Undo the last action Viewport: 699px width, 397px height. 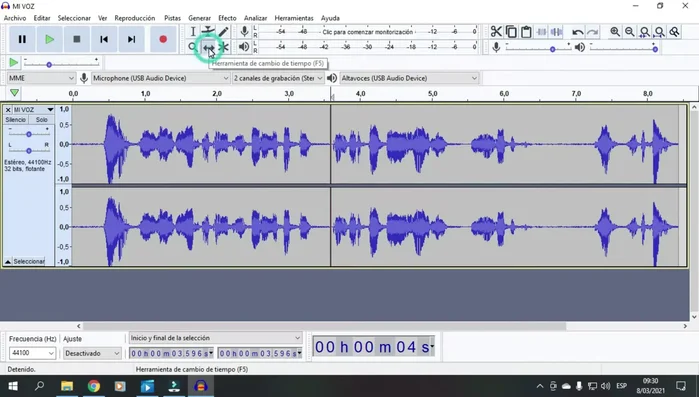coord(577,32)
